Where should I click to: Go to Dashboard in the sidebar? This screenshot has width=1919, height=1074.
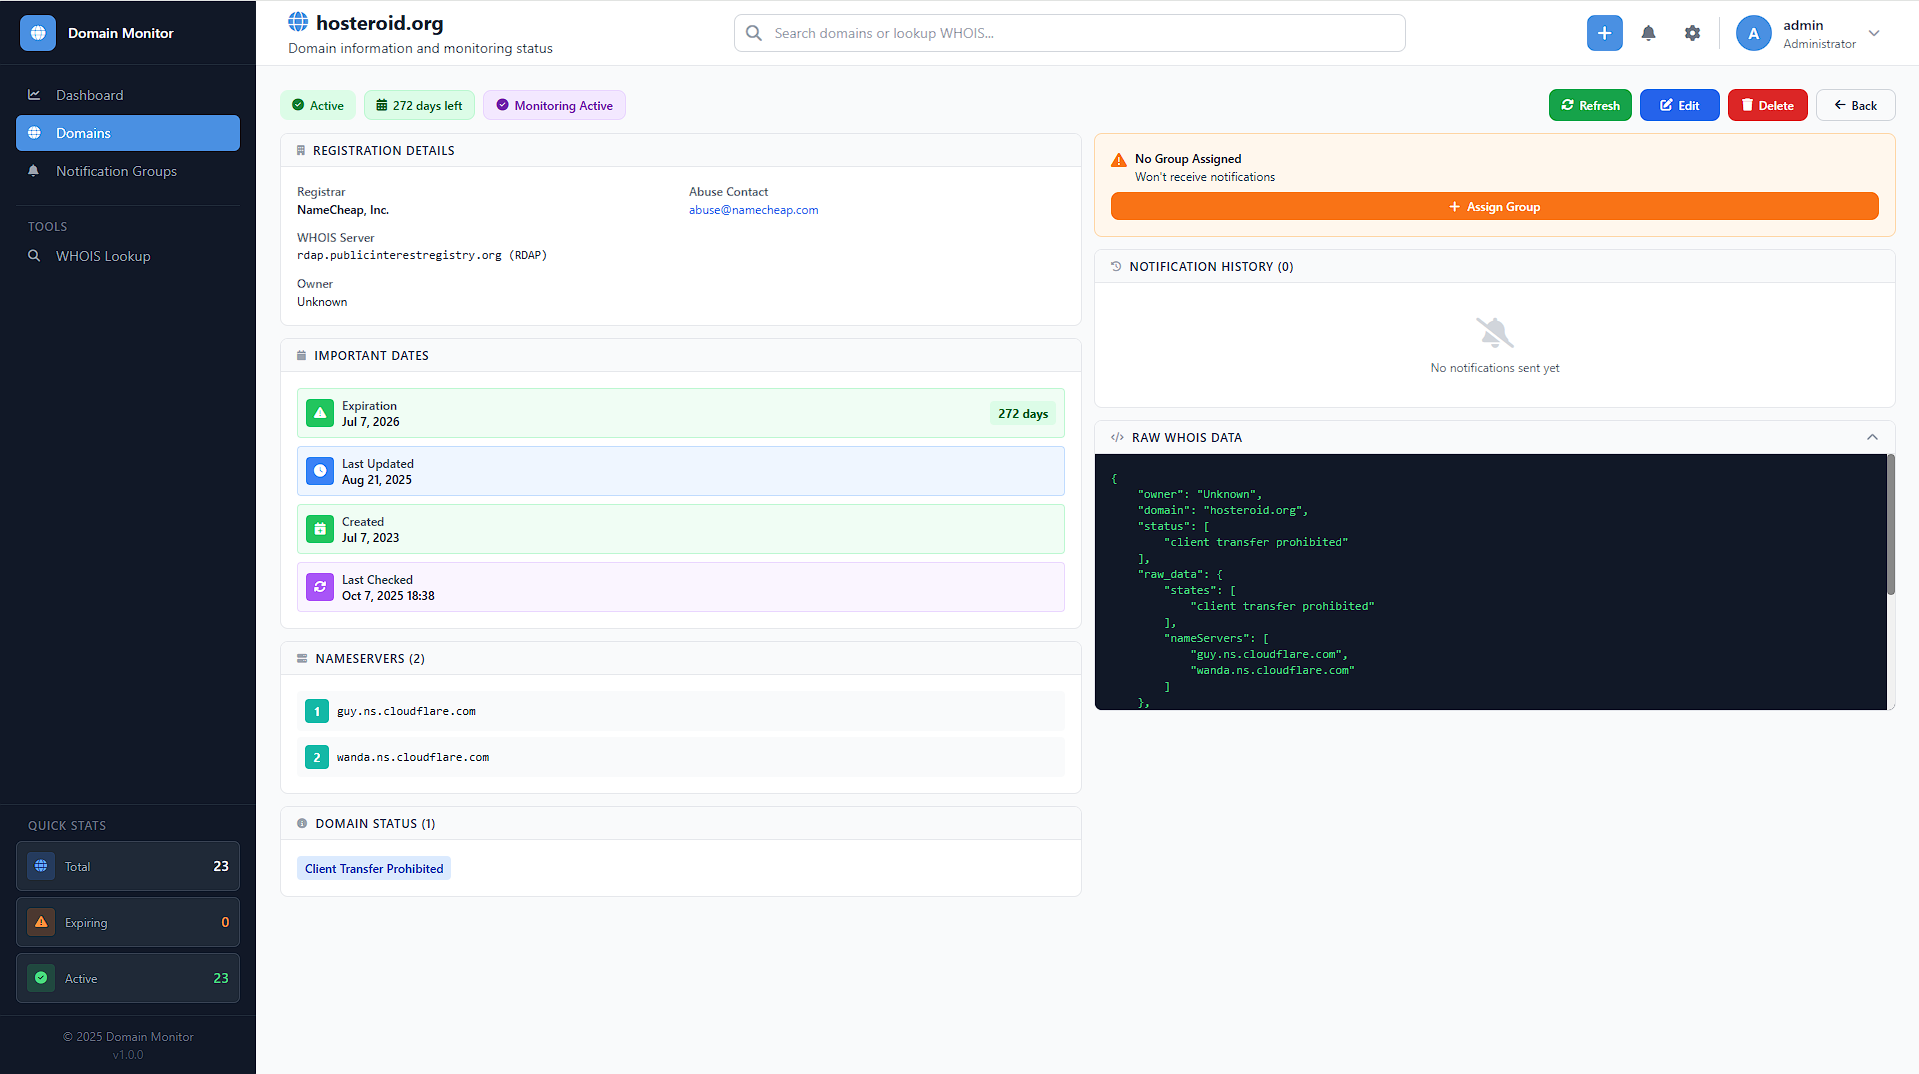90,95
